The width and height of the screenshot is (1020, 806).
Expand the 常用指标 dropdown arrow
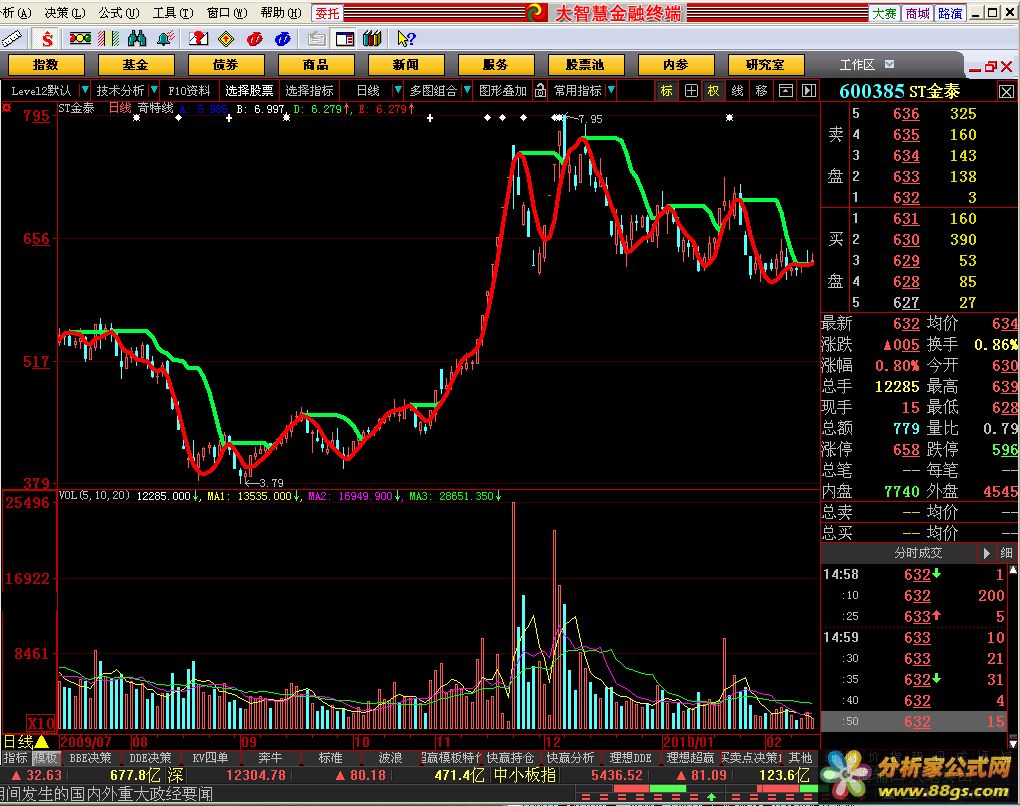(x=610, y=90)
